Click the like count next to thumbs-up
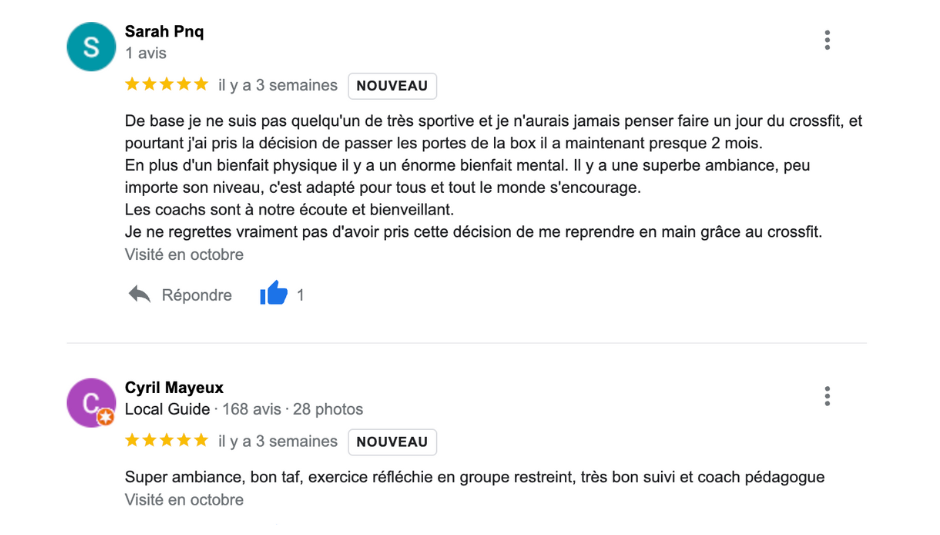 tap(300, 295)
